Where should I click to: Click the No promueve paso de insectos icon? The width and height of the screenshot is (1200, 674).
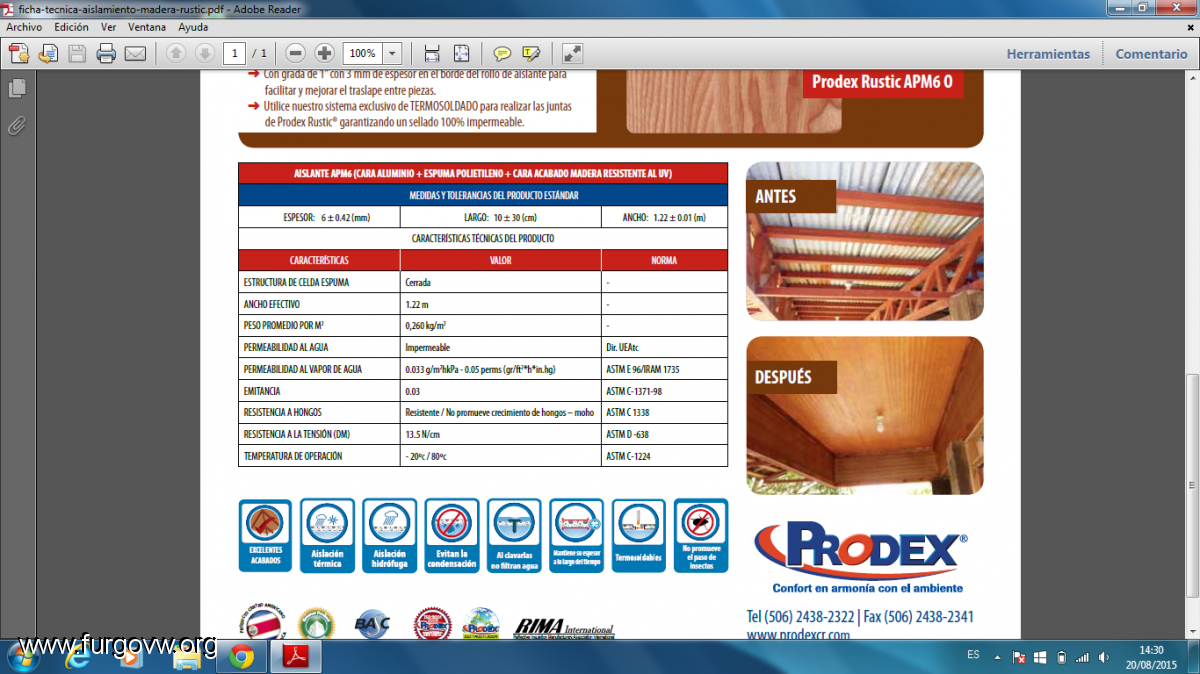point(700,536)
